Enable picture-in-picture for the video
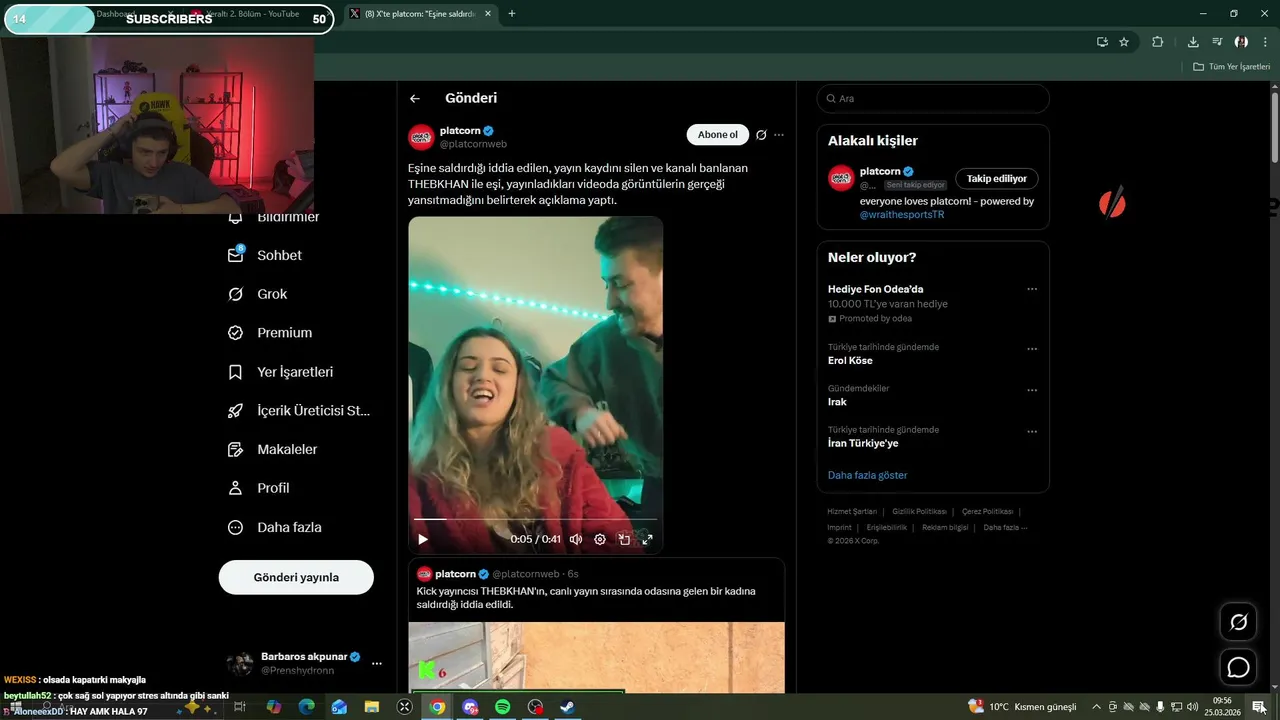Image resolution: width=1280 pixels, height=720 pixels. [x=624, y=539]
